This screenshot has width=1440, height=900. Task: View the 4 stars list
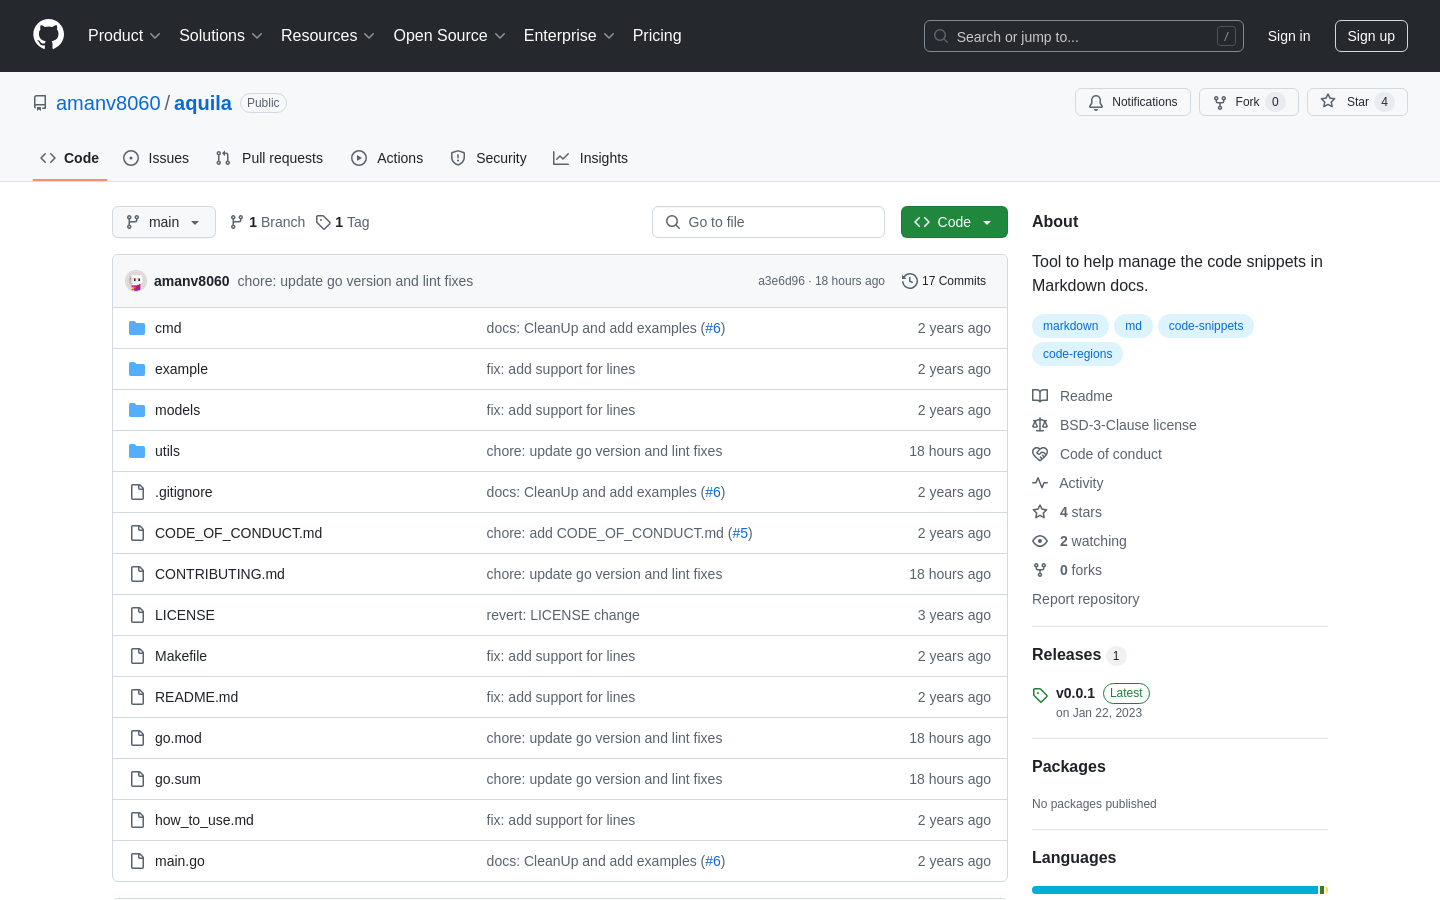1067,512
